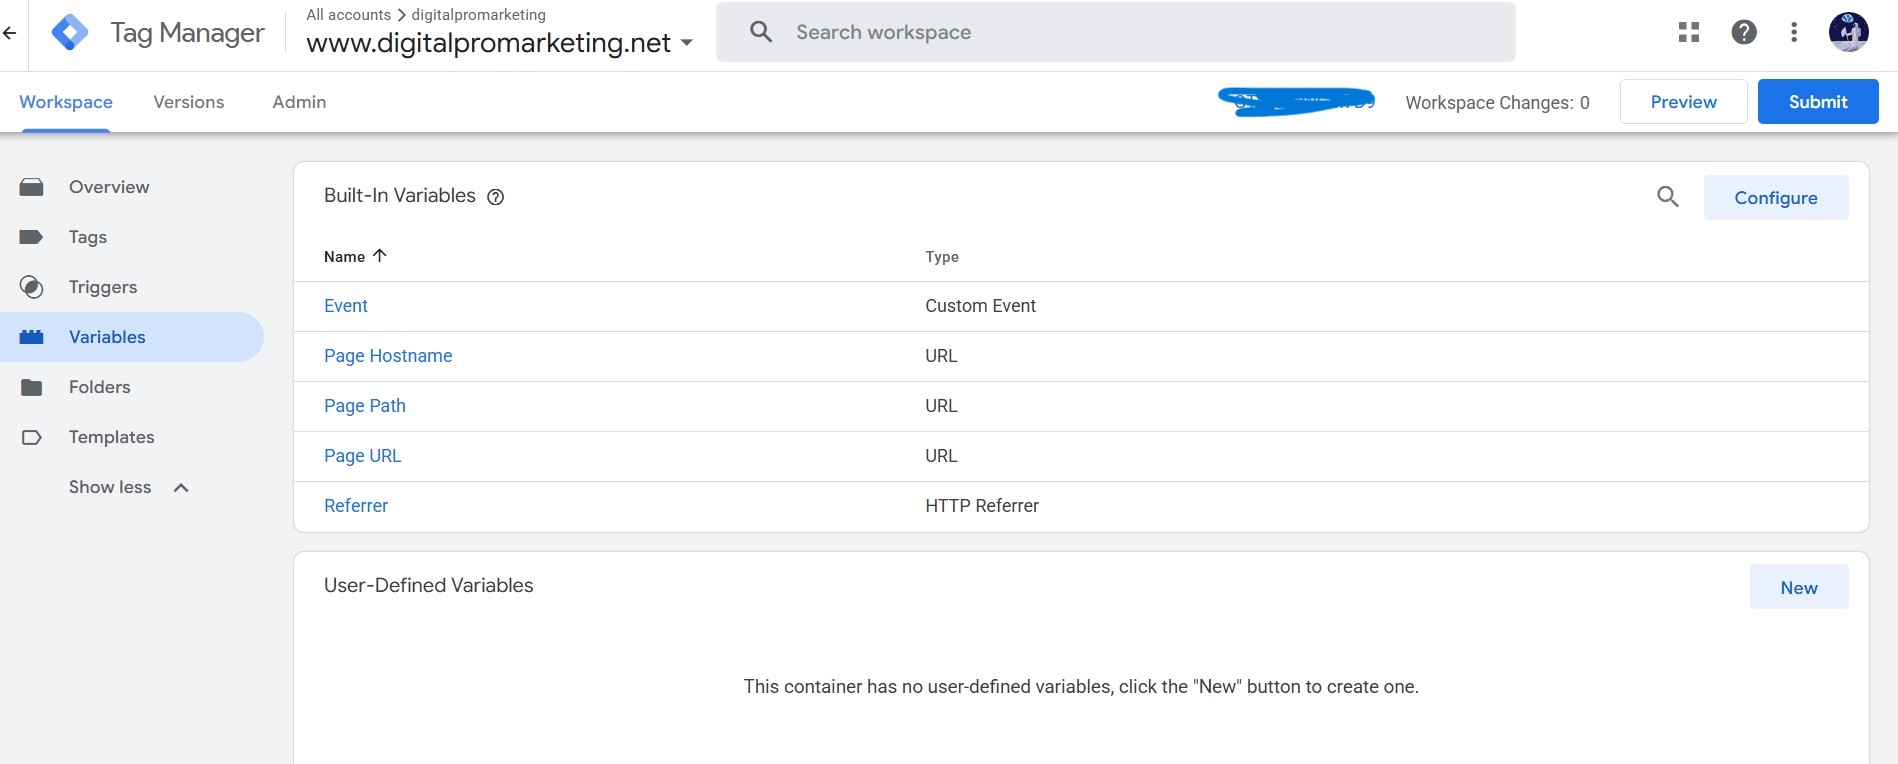The width and height of the screenshot is (1898, 764).
Task: Open the Referrer variable link
Action: (x=356, y=506)
